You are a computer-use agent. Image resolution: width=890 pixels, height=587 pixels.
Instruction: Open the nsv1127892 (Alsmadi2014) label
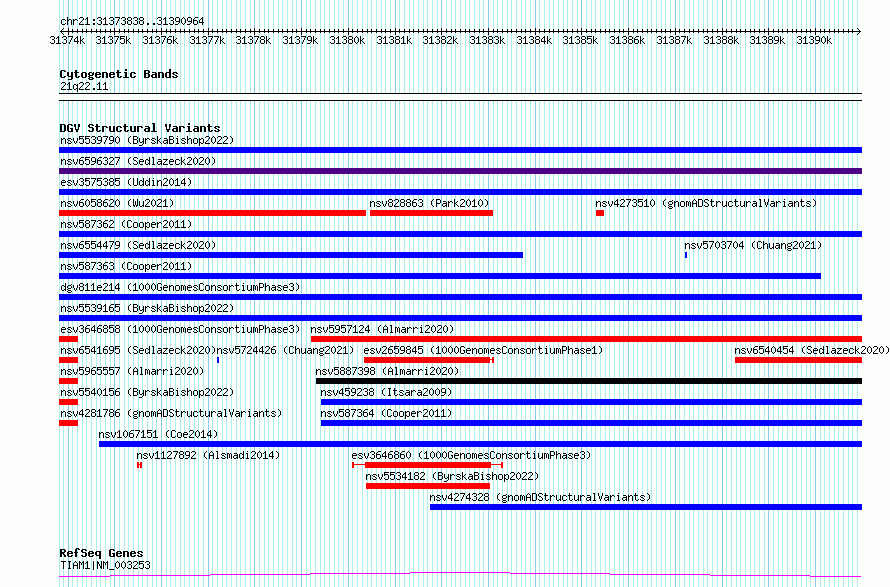pyautogui.click(x=208, y=455)
